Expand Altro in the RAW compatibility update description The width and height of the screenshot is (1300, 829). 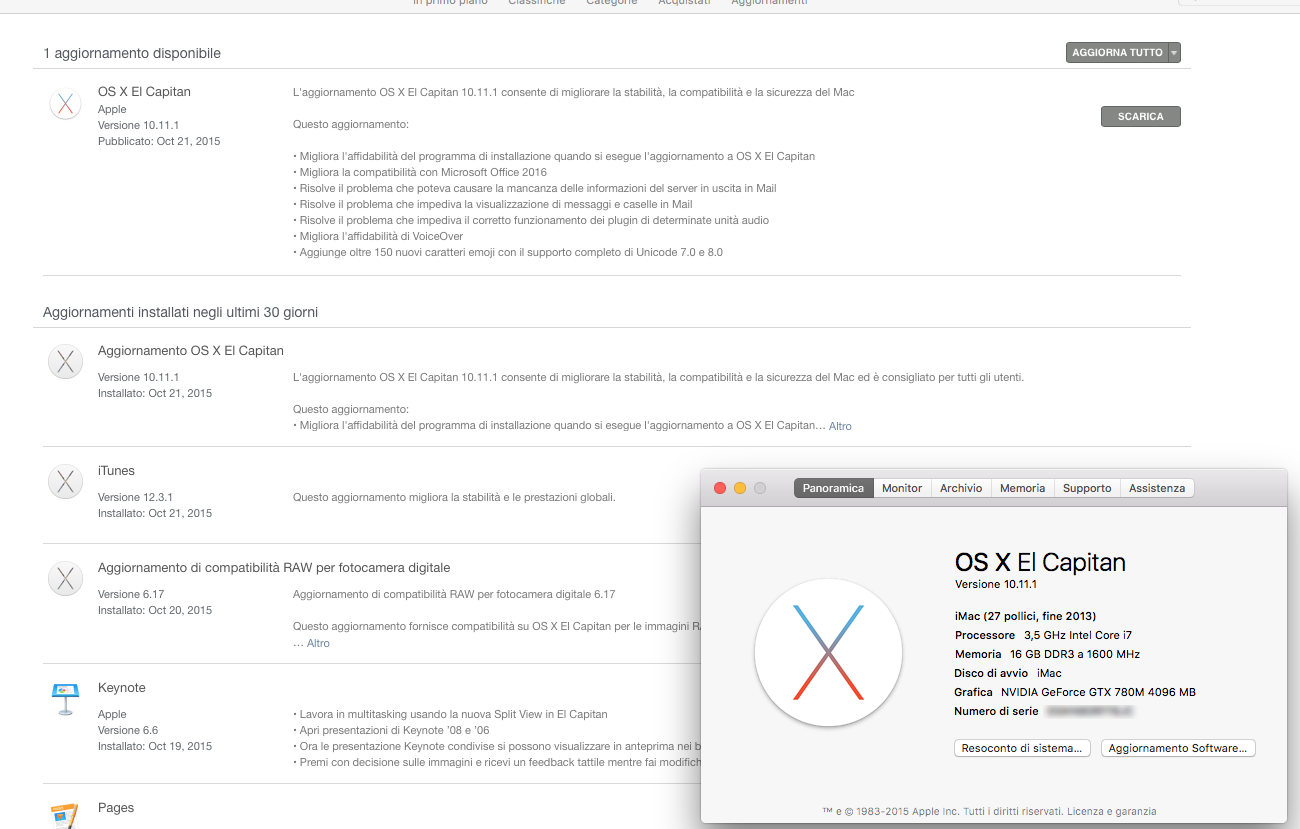point(318,643)
